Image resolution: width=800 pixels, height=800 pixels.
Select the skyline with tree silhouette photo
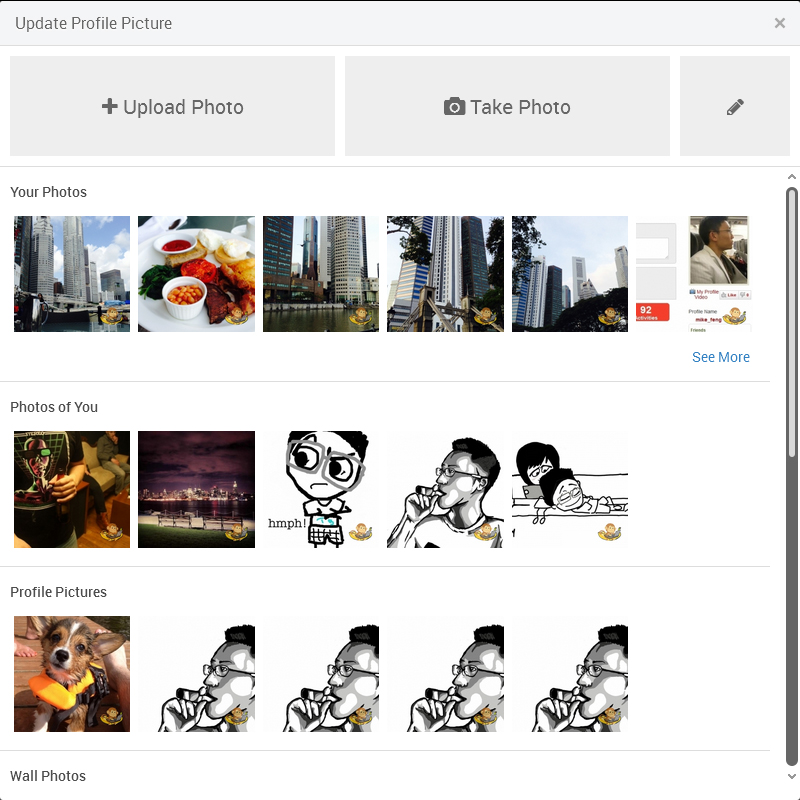pos(570,274)
